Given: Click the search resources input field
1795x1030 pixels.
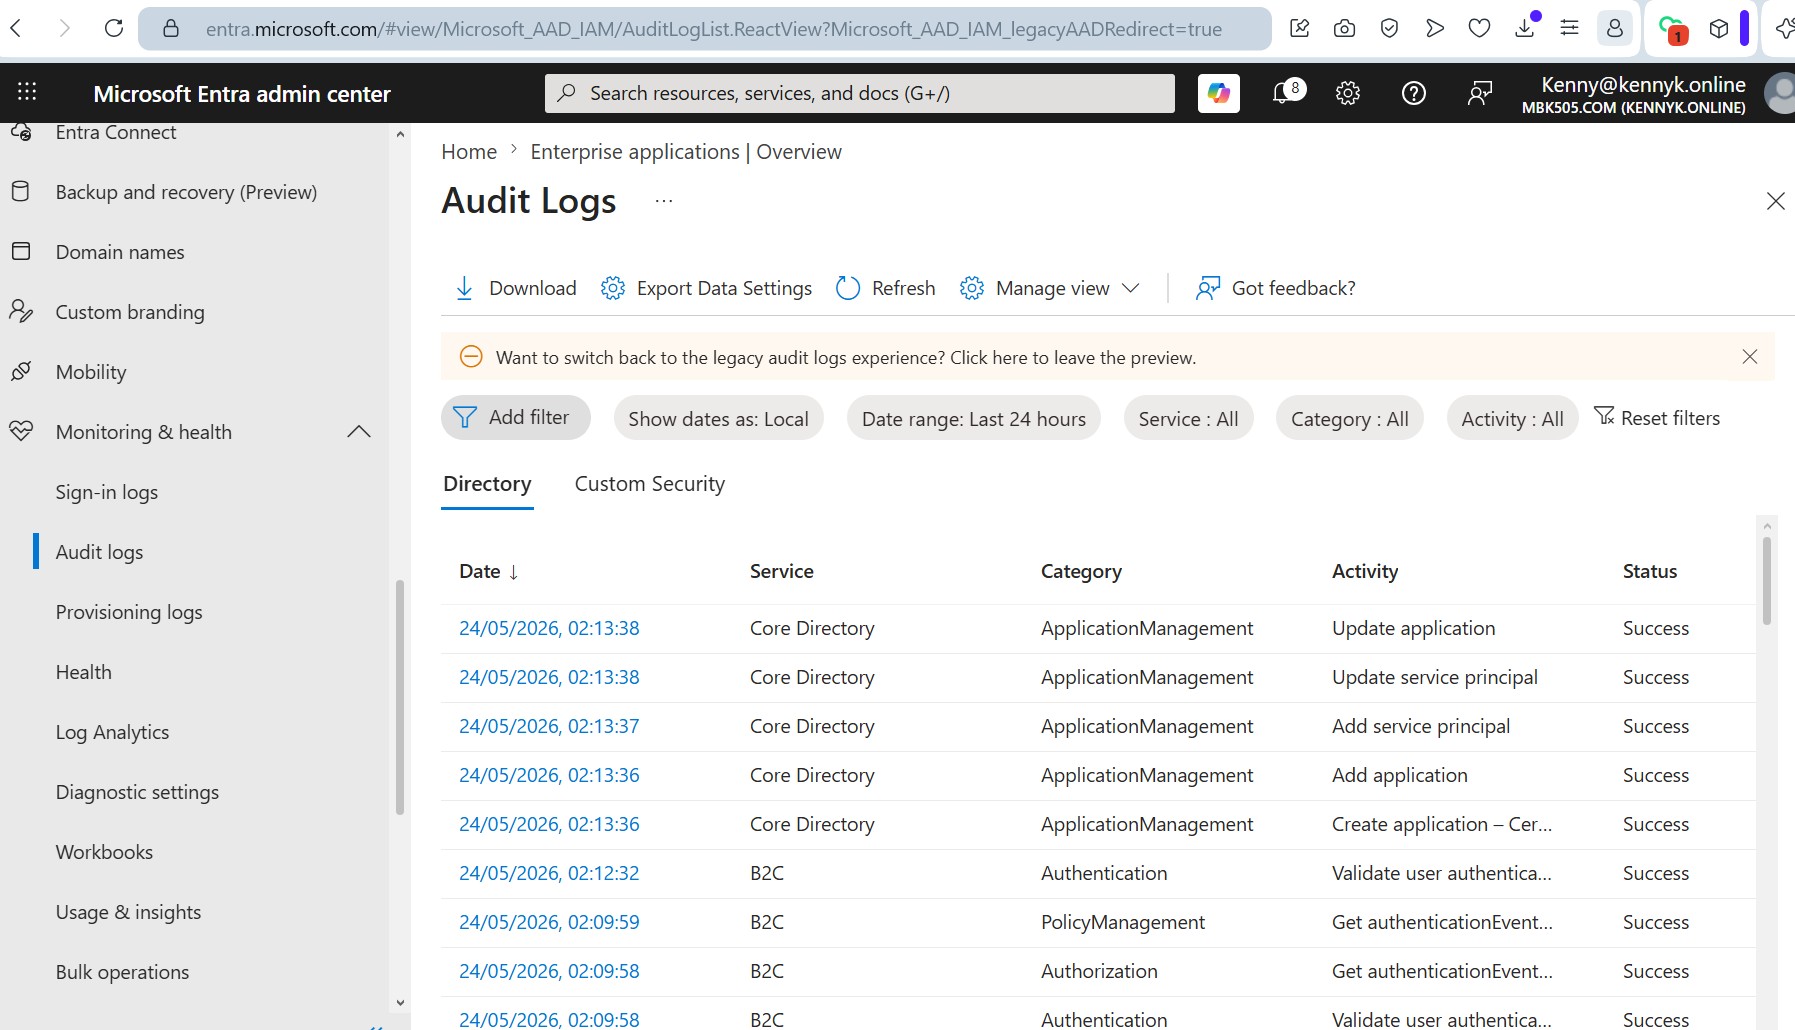Looking at the screenshot, I should click(860, 93).
